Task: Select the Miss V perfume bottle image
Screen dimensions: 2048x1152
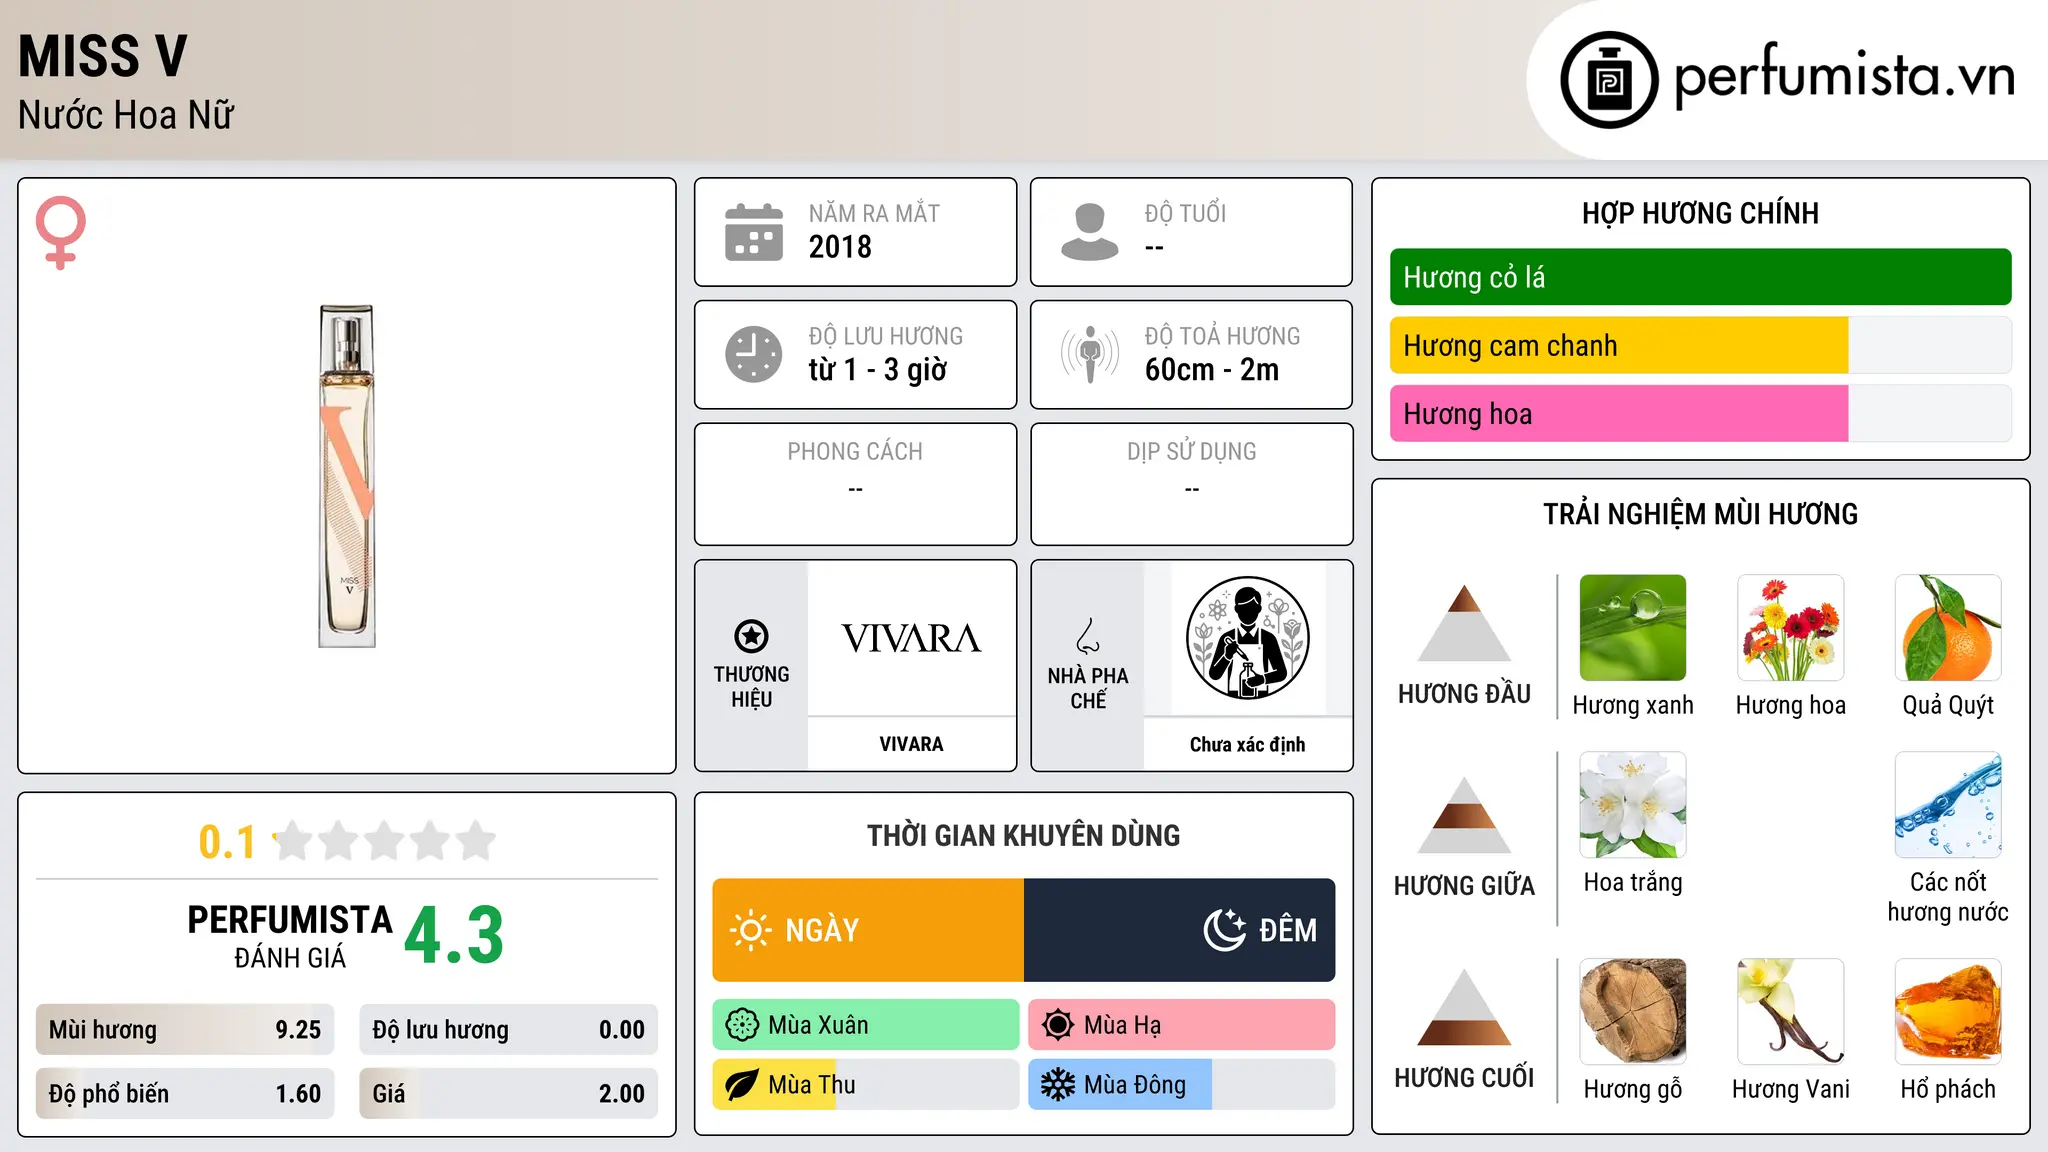Action: click(x=347, y=476)
